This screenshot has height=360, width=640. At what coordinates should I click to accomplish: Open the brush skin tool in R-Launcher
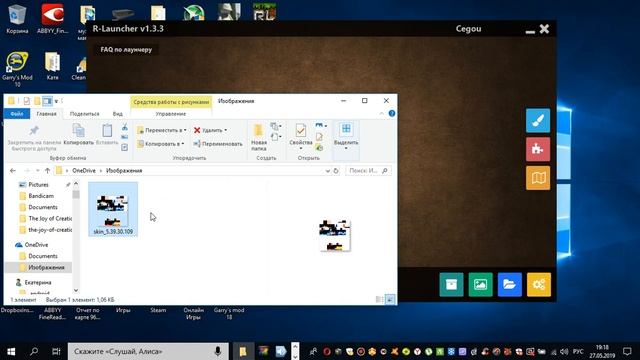(538, 121)
